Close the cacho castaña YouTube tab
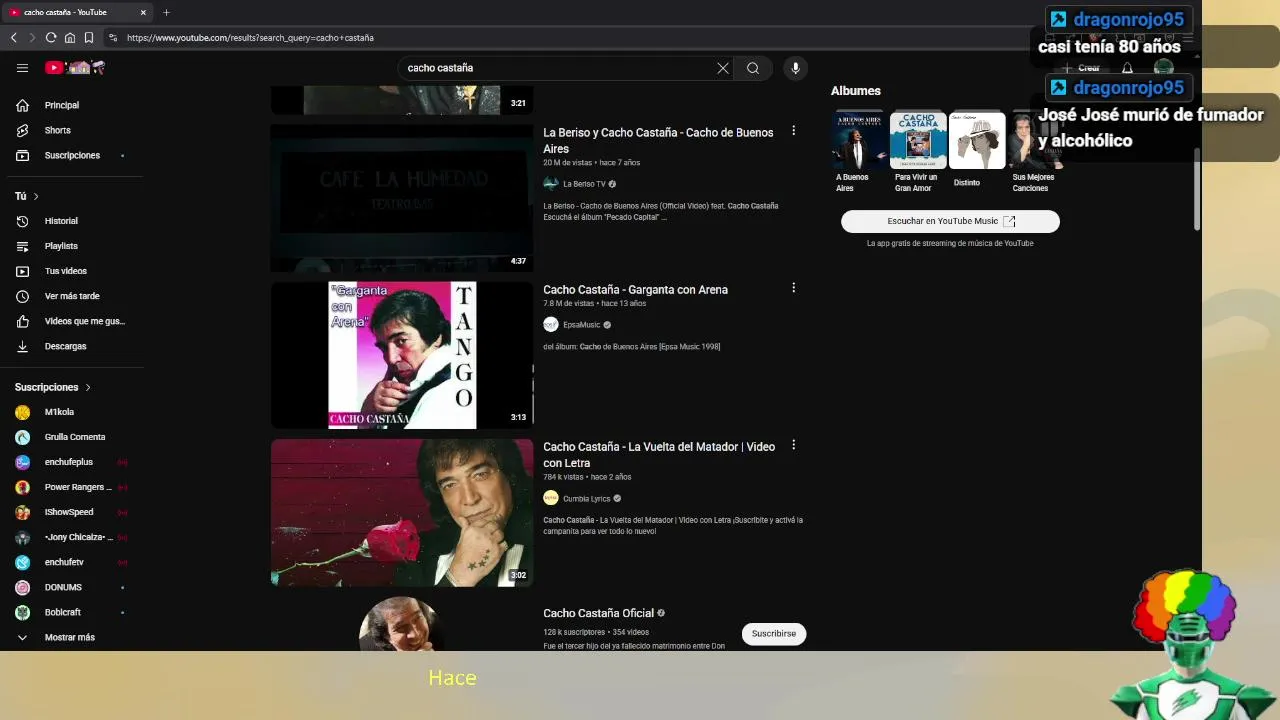1280x720 pixels. pos(143,12)
